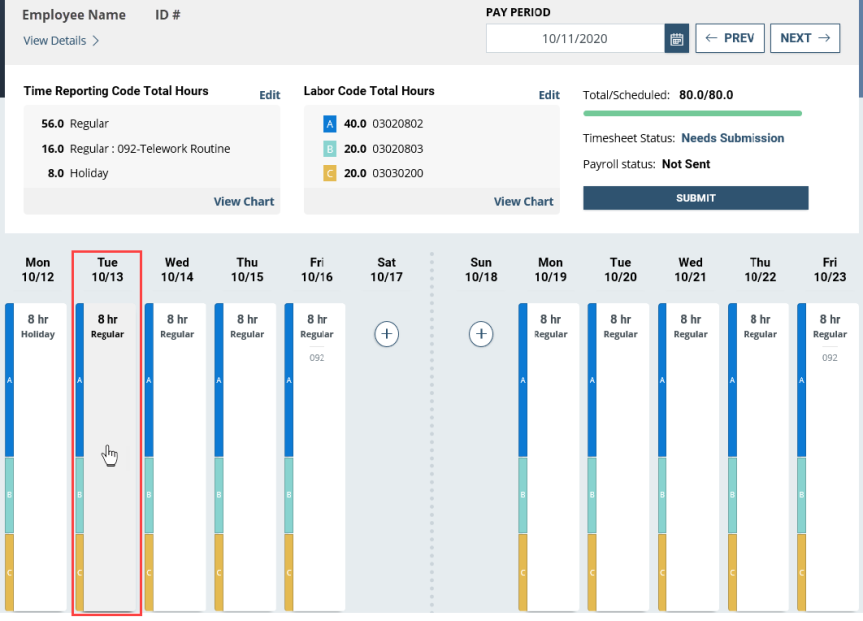Open the pay period calendar picker
The width and height of the screenshot is (863, 621).
[x=677, y=39]
